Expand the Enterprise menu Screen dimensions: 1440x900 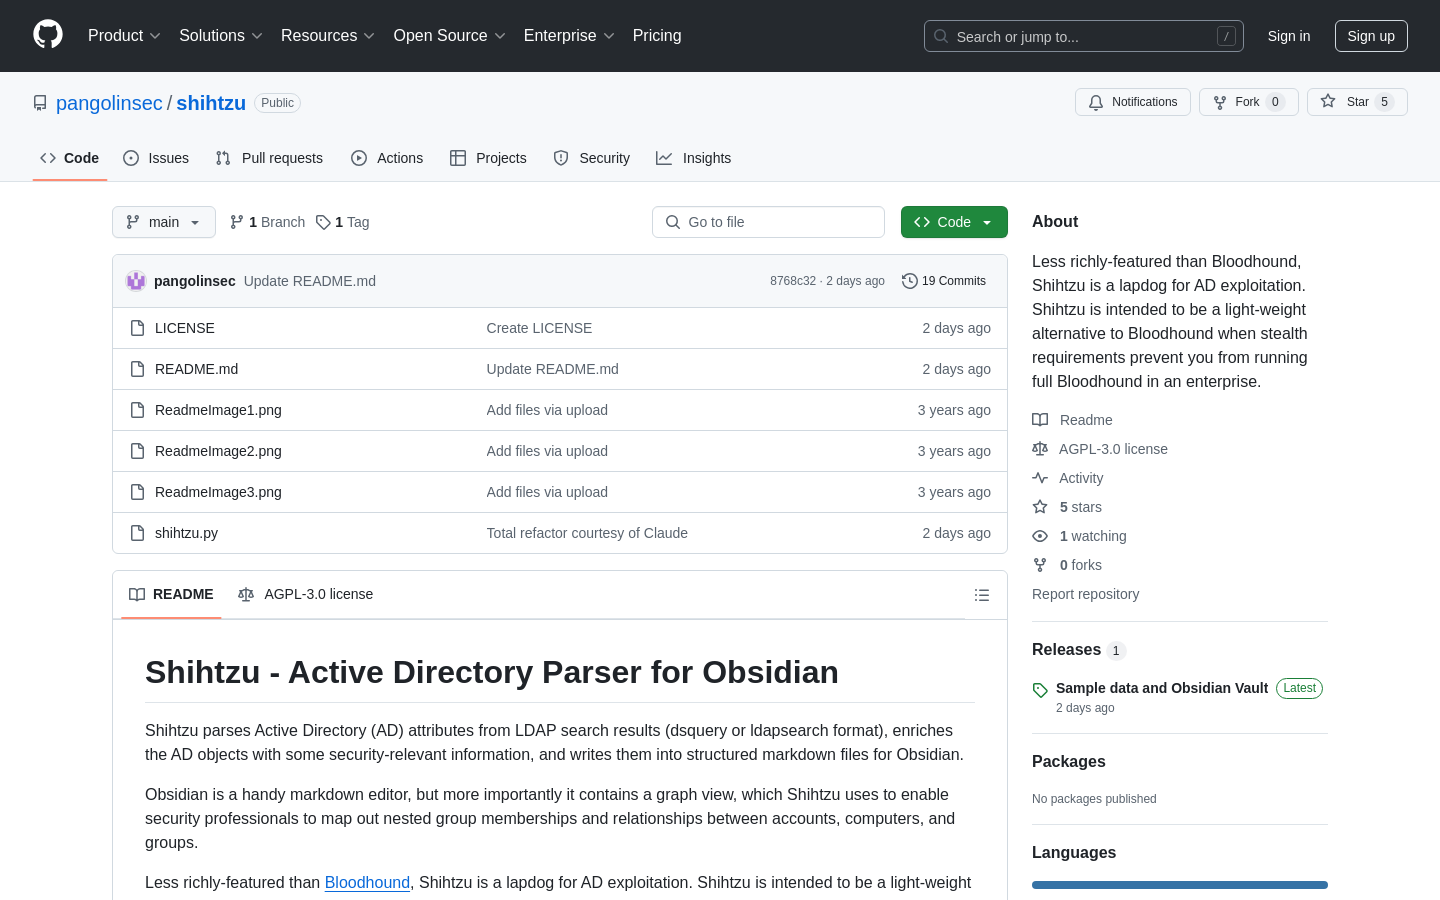pyautogui.click(x=570, y=36)
